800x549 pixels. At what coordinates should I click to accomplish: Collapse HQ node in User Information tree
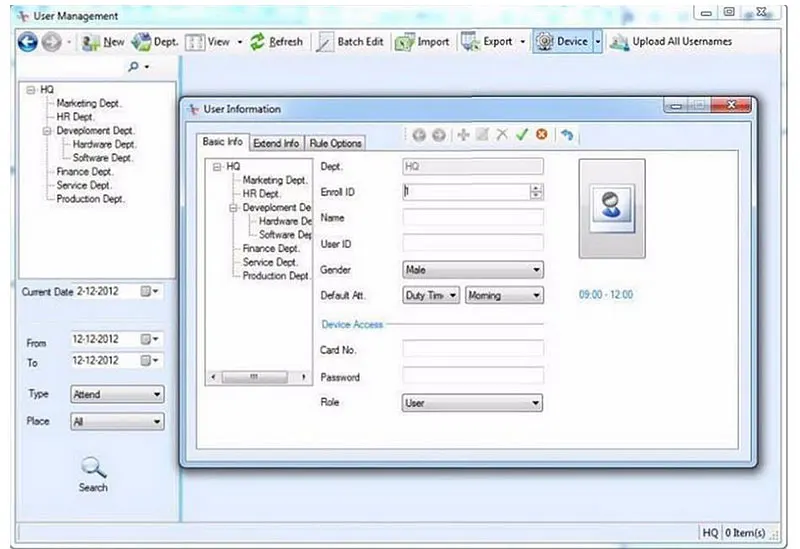click(x=217, y=167)
